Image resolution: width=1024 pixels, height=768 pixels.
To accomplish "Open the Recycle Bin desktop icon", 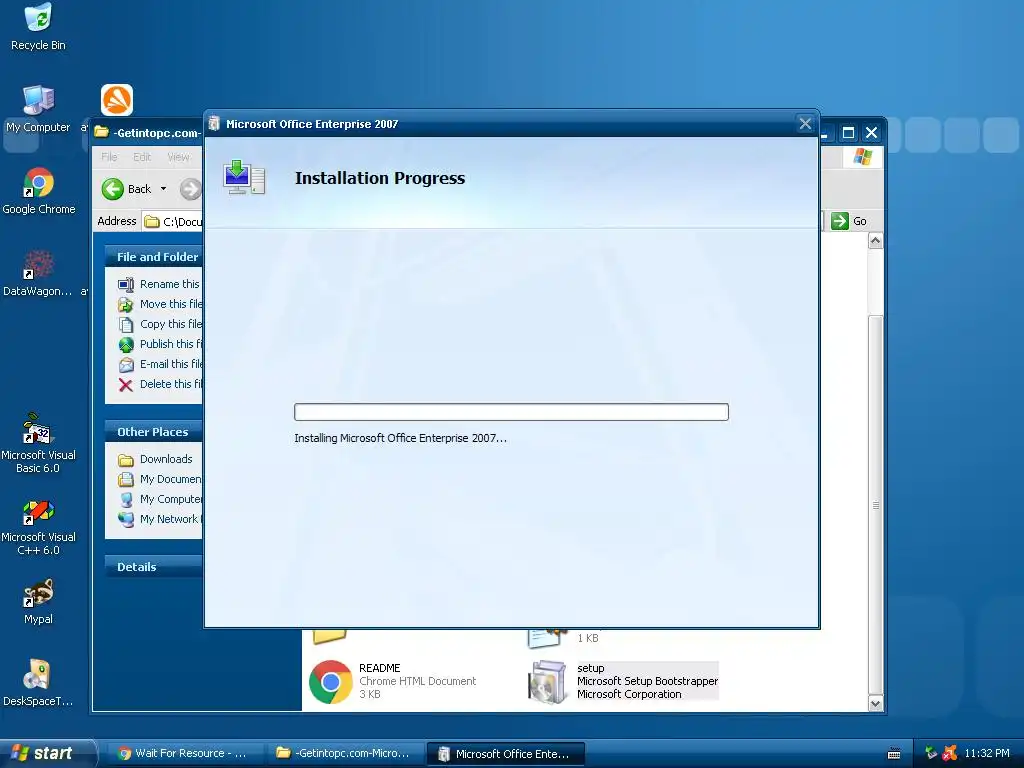I will pyautogui.click(x=38, y=27).
